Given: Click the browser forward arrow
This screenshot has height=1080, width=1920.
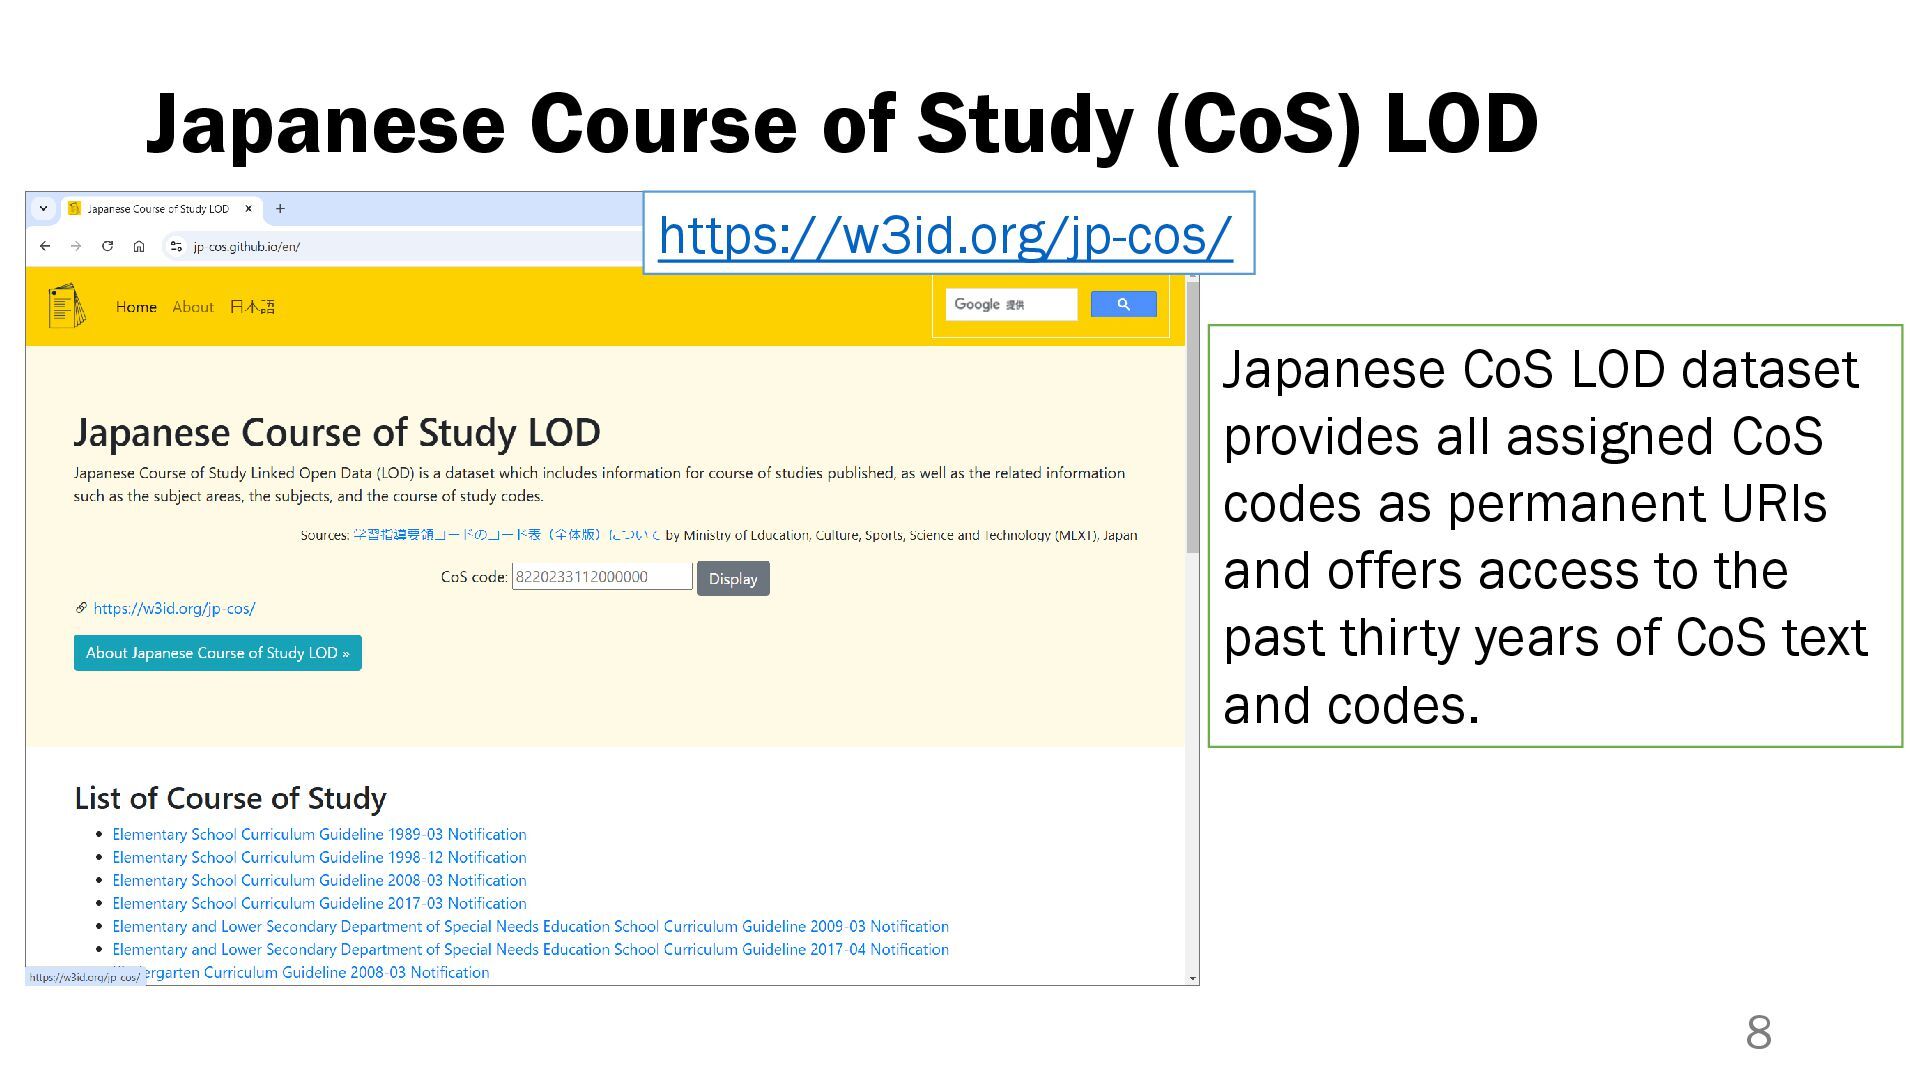Looking at the screenshot, I should point(76,246).
